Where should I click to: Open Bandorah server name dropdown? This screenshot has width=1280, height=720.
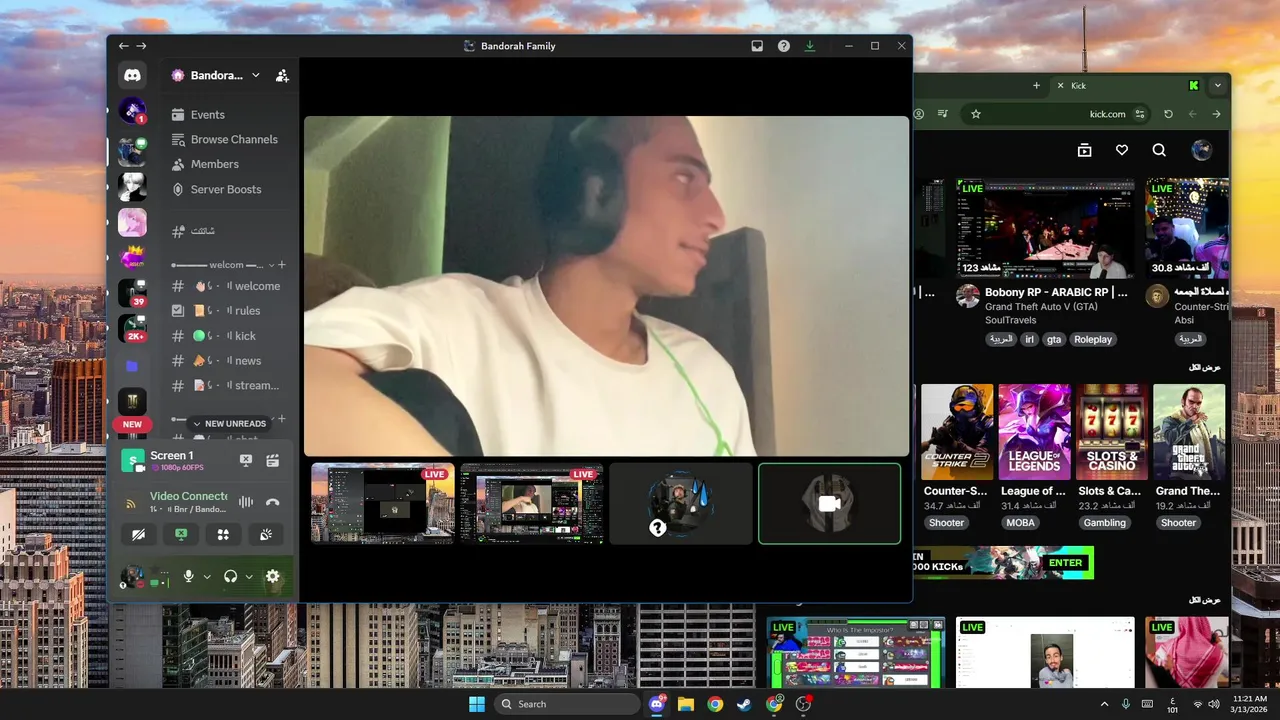(x=215, y=75)
